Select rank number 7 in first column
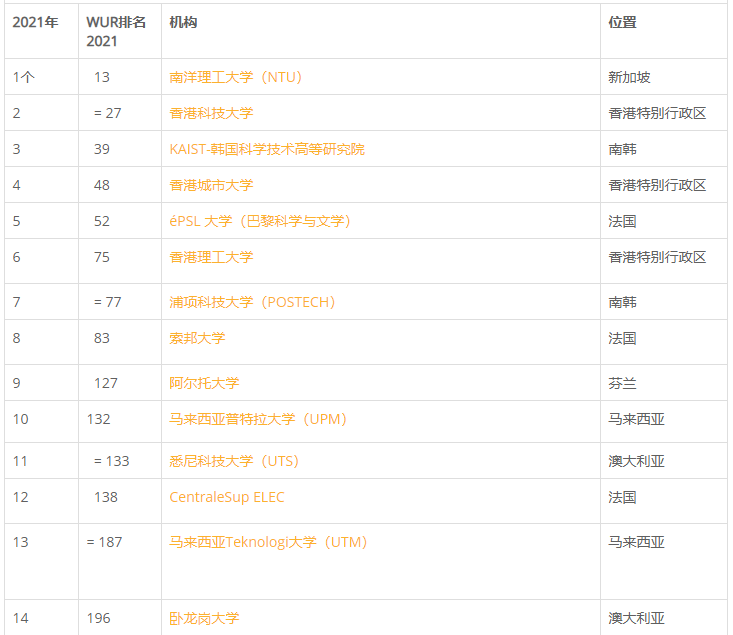 pyautogui.click(x=16, y=302)
